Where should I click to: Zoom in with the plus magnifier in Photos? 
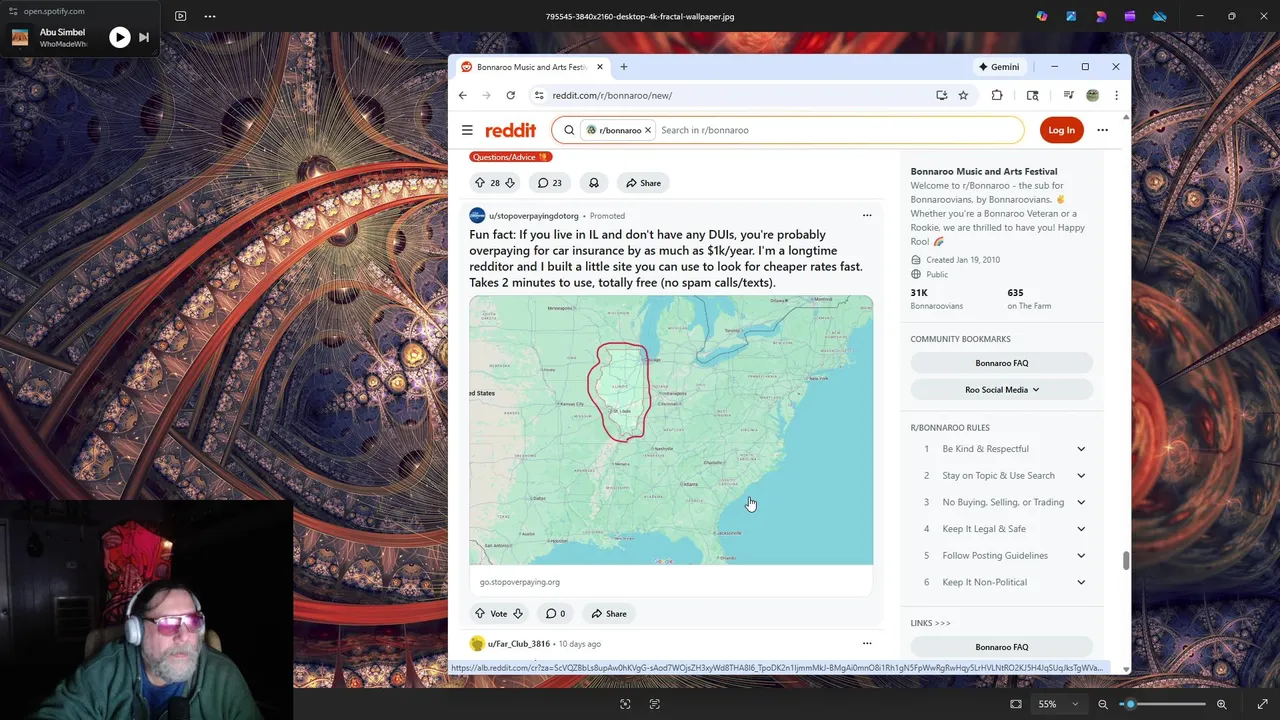[x=1222, y=704]
